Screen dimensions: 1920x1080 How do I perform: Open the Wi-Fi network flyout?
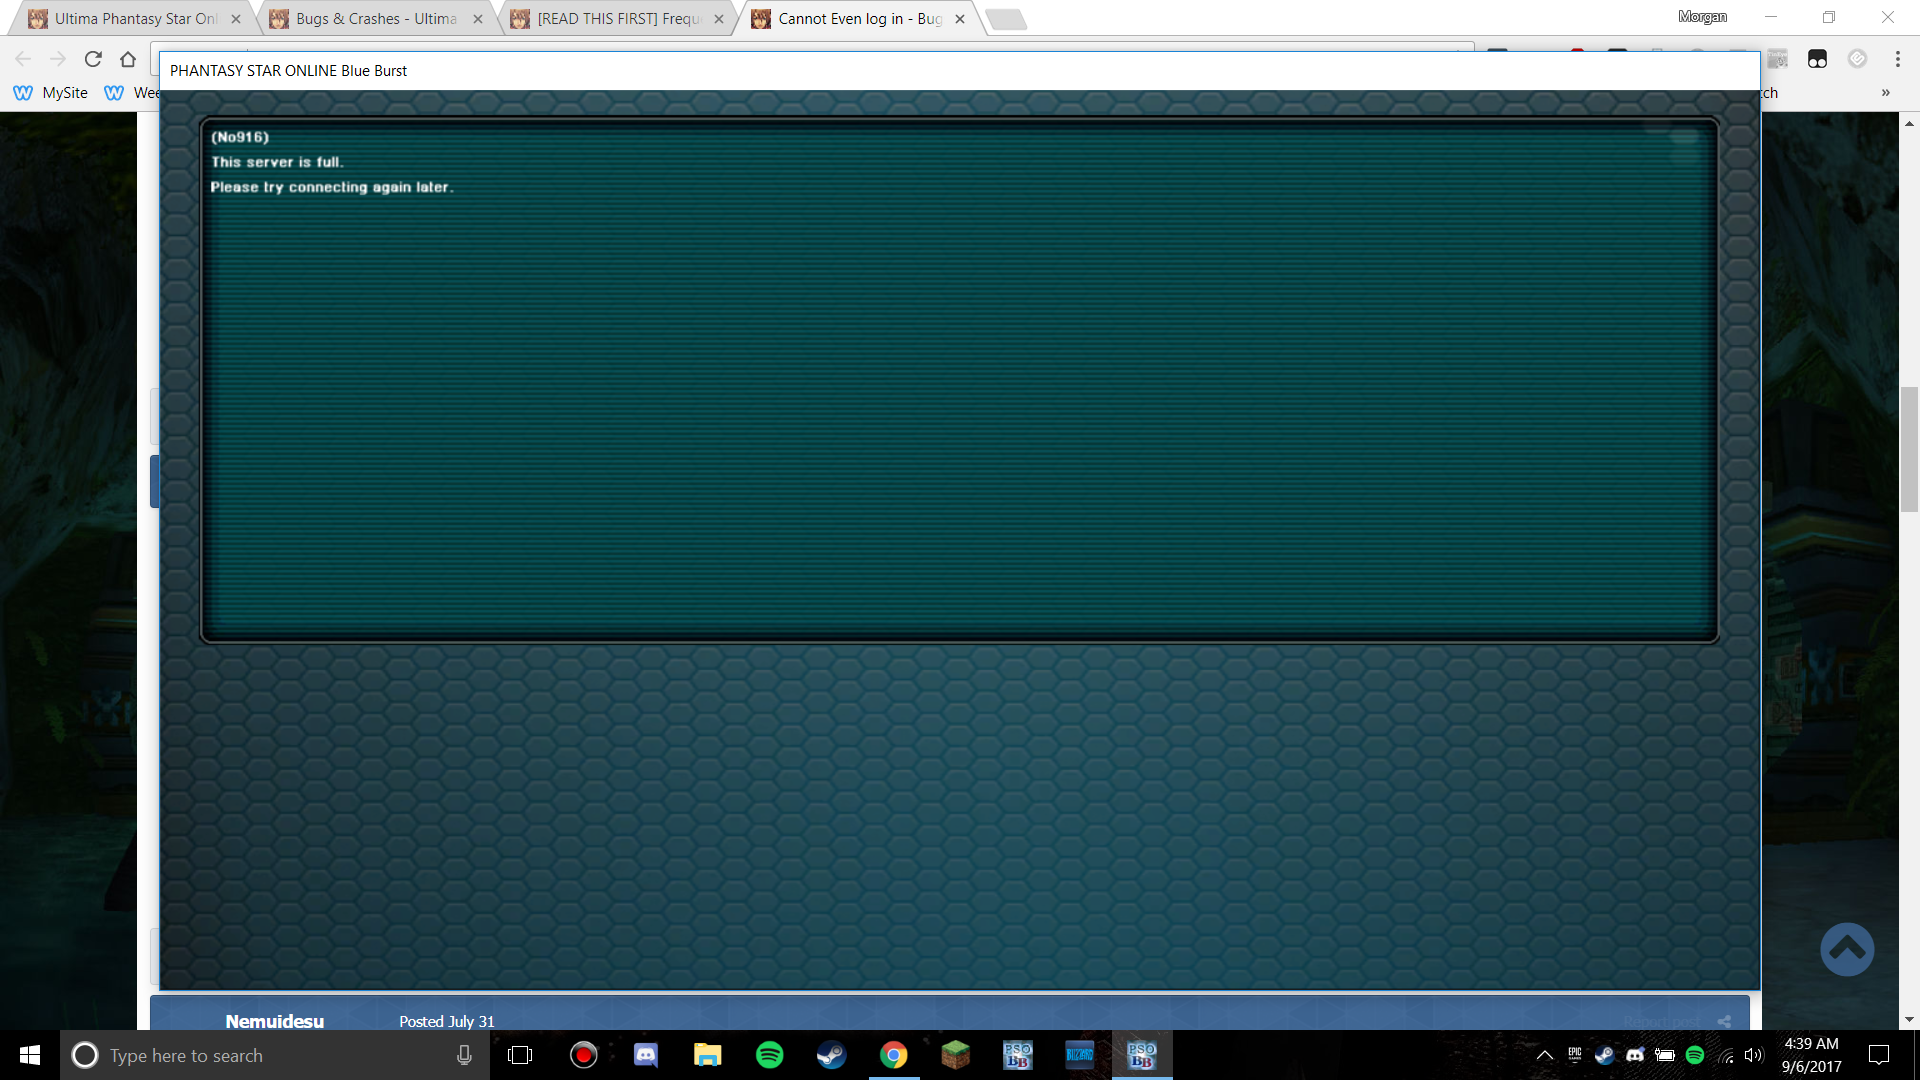[1725, 1055]
